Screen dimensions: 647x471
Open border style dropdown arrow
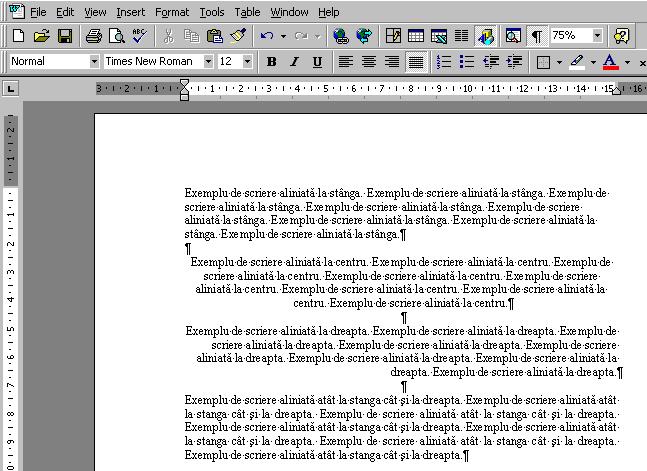tap(559, 62)
